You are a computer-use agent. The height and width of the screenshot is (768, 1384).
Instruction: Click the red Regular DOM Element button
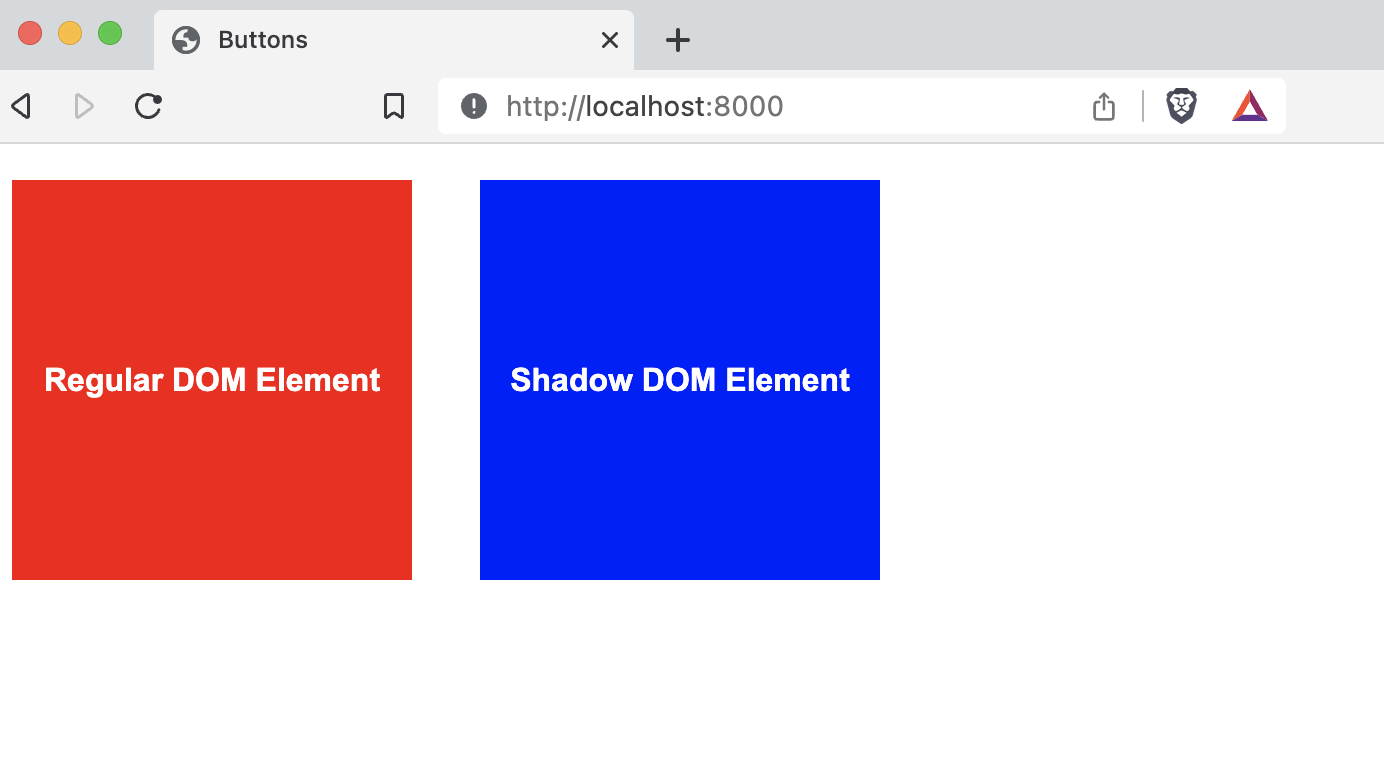pyautogui.click(x=212, y=380)
